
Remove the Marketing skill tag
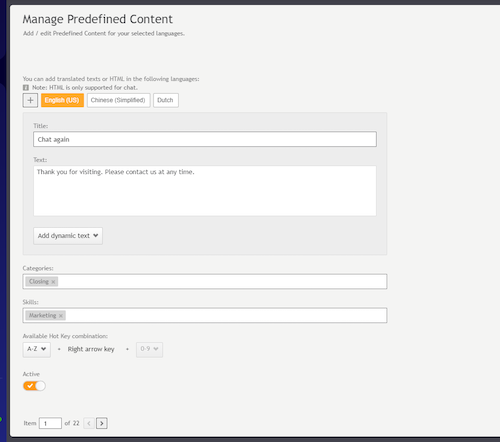point(61,316)
